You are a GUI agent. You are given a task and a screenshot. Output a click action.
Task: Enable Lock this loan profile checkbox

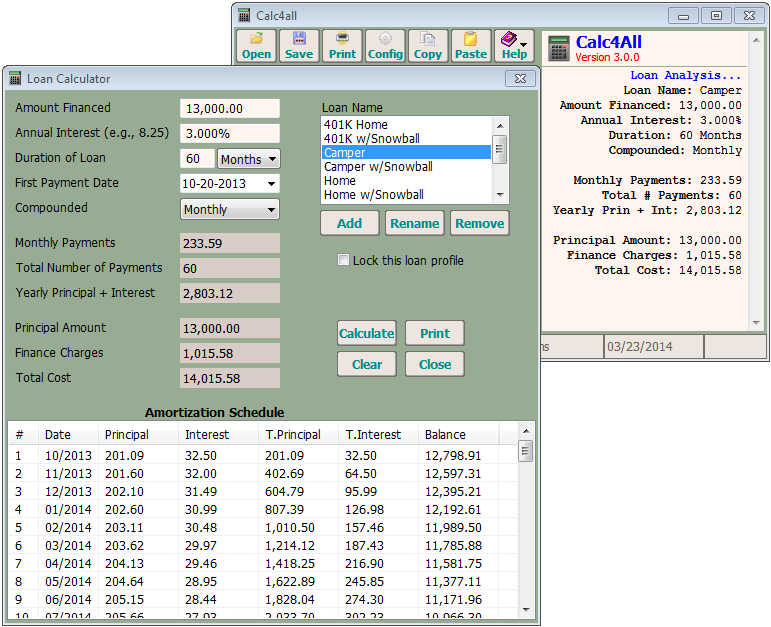click(344, 261)
